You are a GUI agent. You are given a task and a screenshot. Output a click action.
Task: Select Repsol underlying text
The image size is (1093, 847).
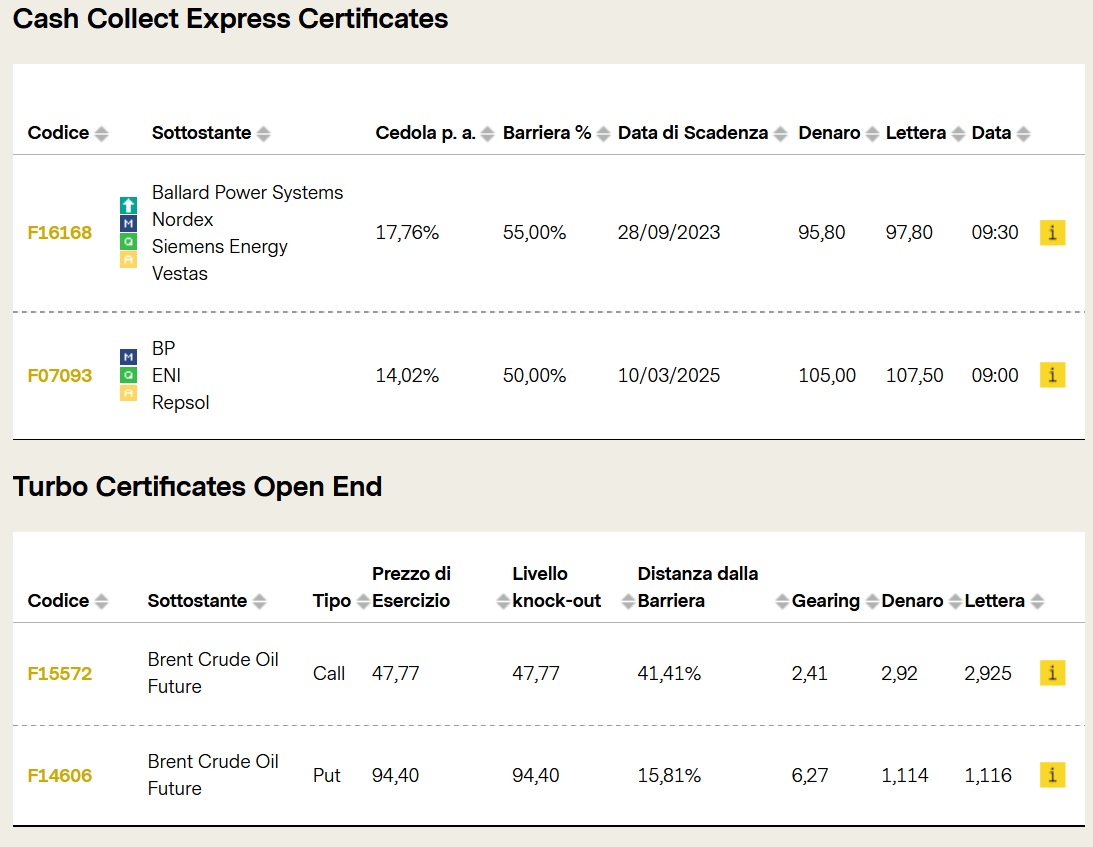coord(181,403)
